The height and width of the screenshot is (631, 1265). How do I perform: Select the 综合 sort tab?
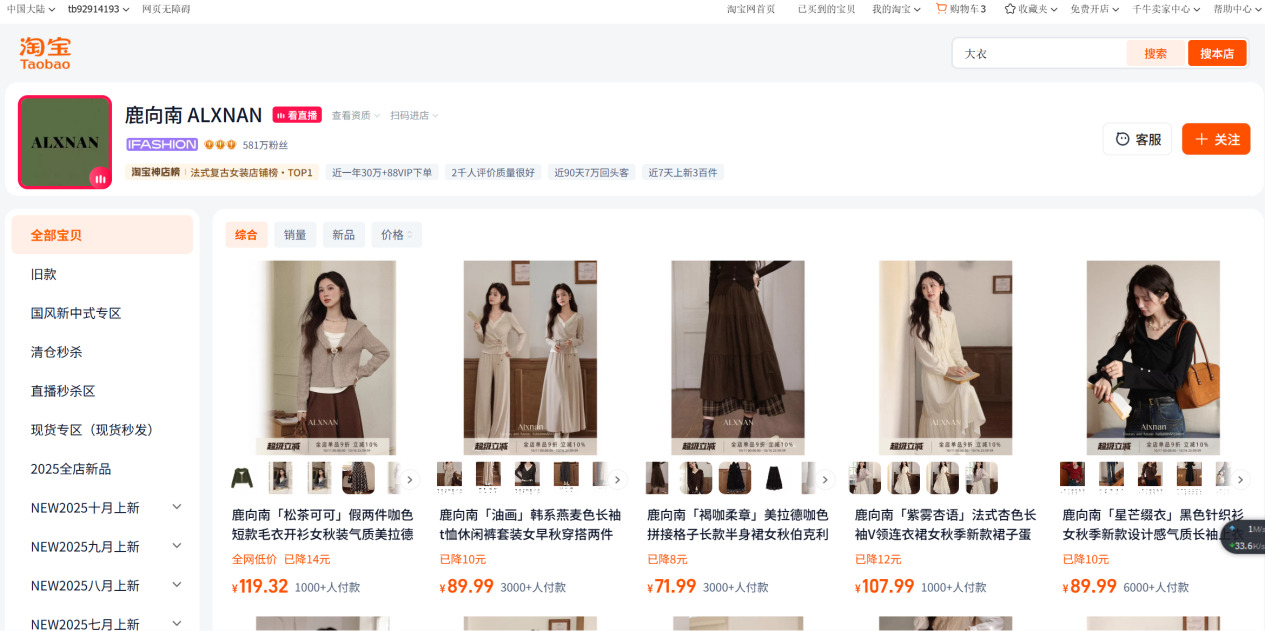(x=246, y=235)
